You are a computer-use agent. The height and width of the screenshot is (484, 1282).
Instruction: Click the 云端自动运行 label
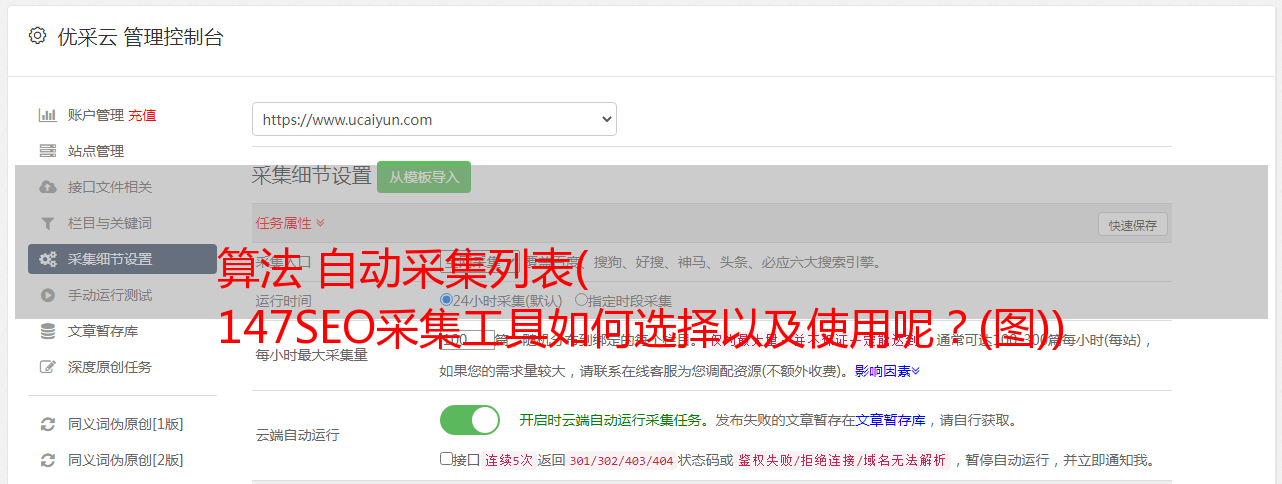pyautogui.click(x=297, y=435)
